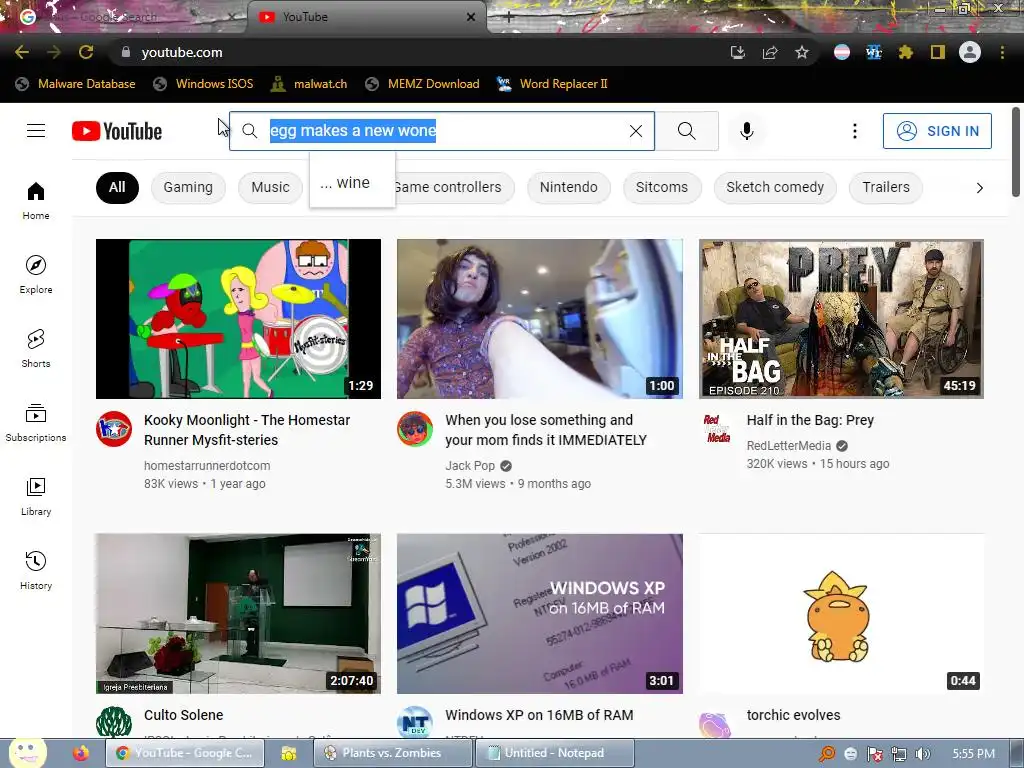Switch to the YouTube browser tab

(366, 17)
